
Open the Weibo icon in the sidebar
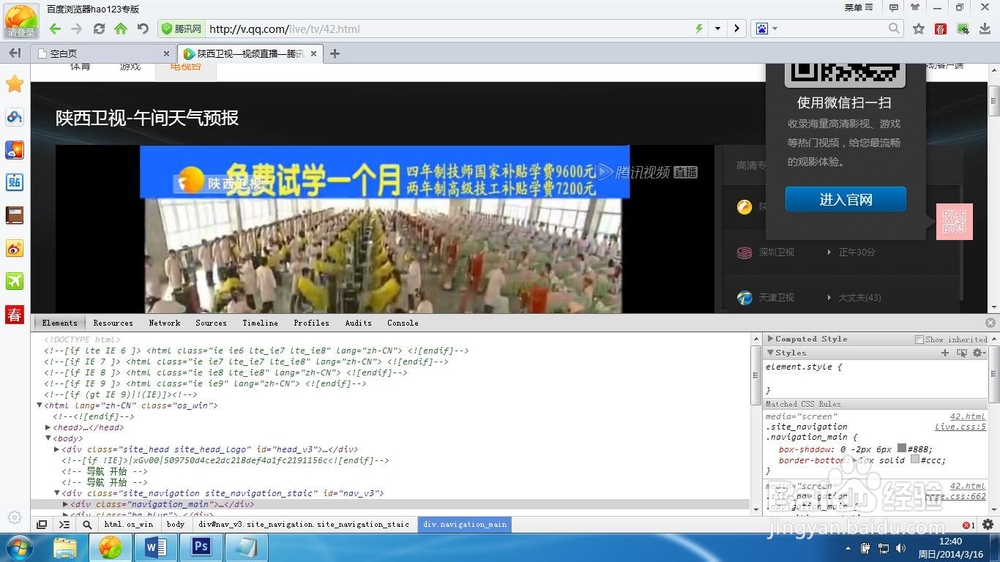[14, 248]
